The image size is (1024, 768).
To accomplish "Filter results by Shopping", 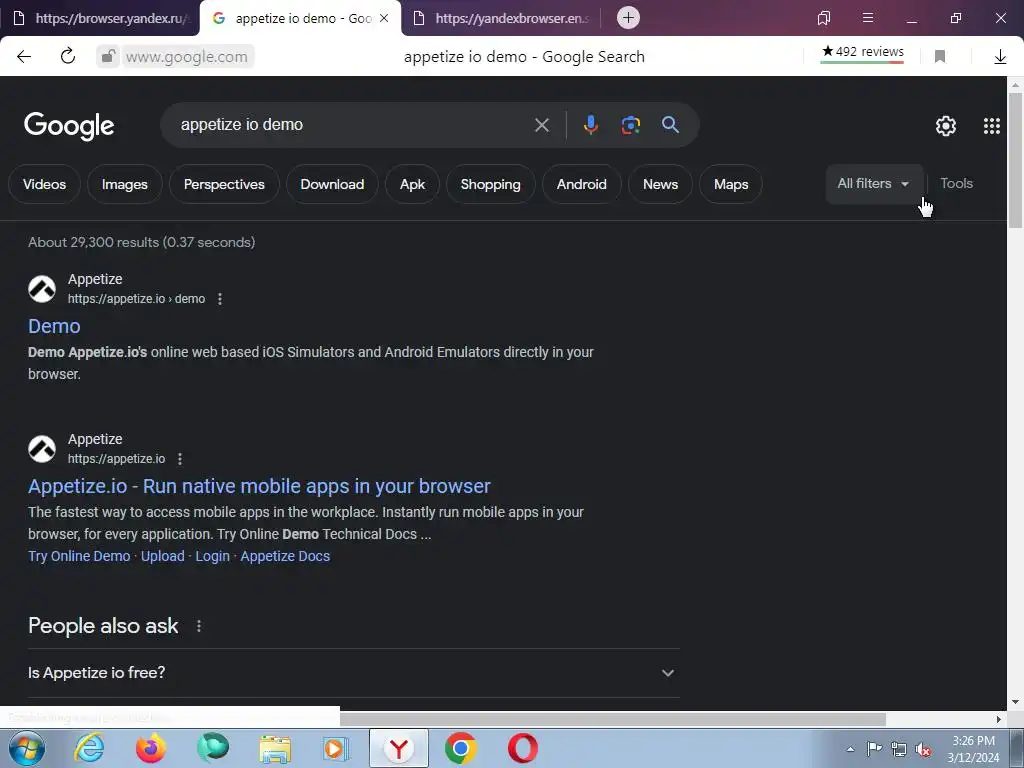I will pyautogui.click(x=490, y=184).
